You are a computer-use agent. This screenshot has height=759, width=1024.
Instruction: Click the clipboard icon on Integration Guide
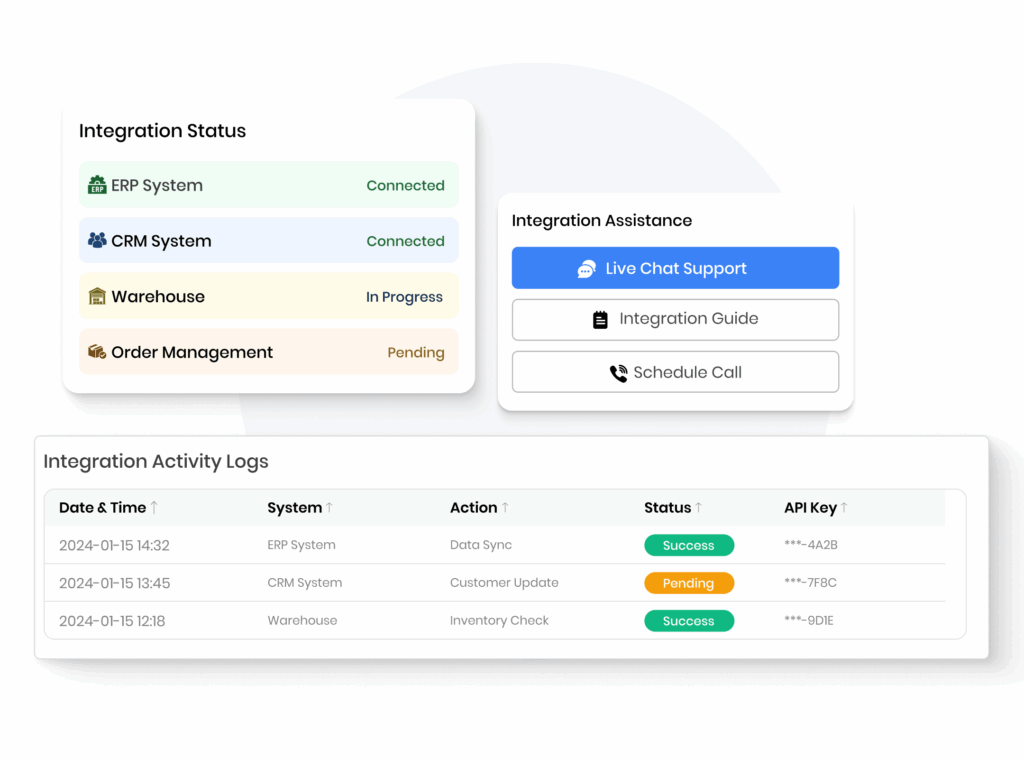click(600, 319)
